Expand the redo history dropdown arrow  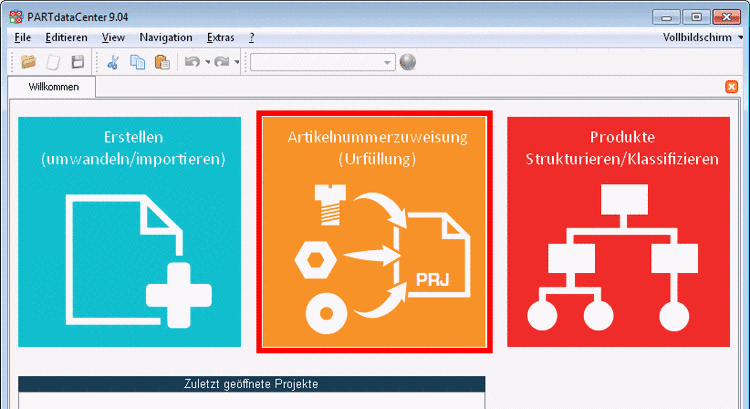[x=237, y=62]
